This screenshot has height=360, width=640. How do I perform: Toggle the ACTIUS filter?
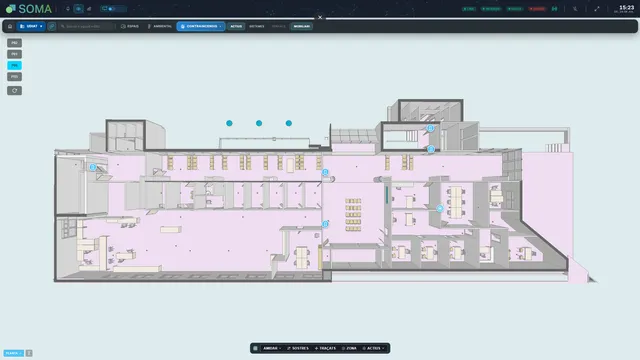tap(236, 26)
